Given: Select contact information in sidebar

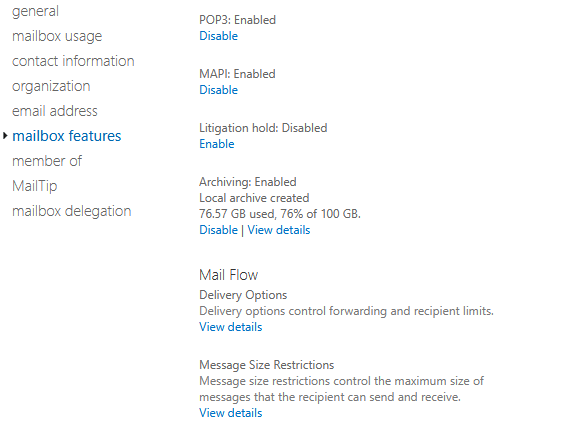Looking at the screenshot, I should [x=73, y=61].
